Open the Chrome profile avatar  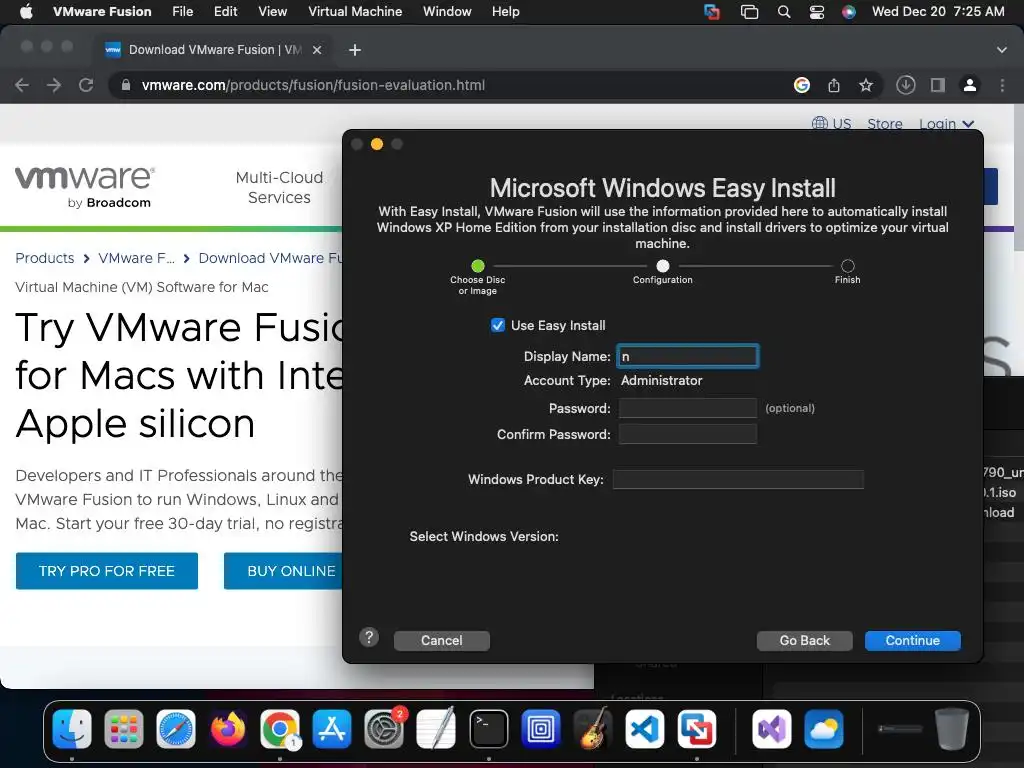coord(970,85)
